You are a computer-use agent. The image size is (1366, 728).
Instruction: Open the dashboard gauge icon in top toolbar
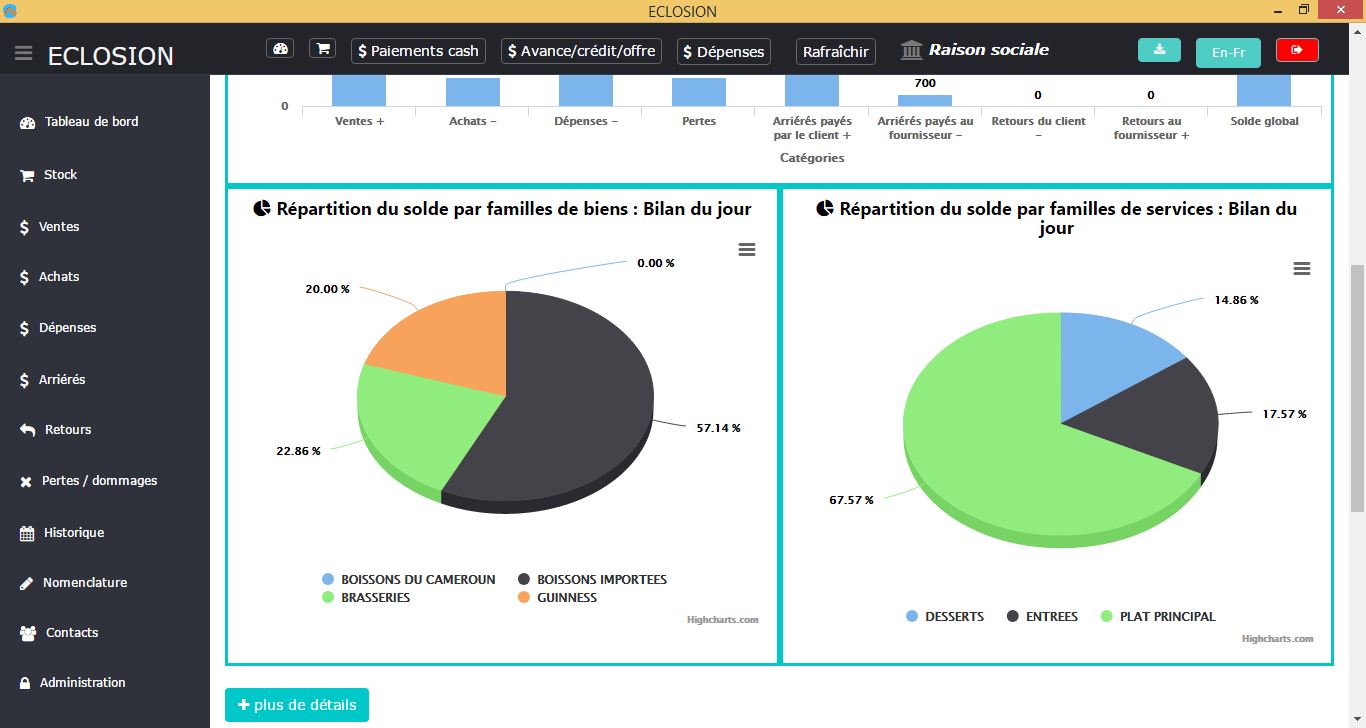pyautogui.click(x=280, y=49)
